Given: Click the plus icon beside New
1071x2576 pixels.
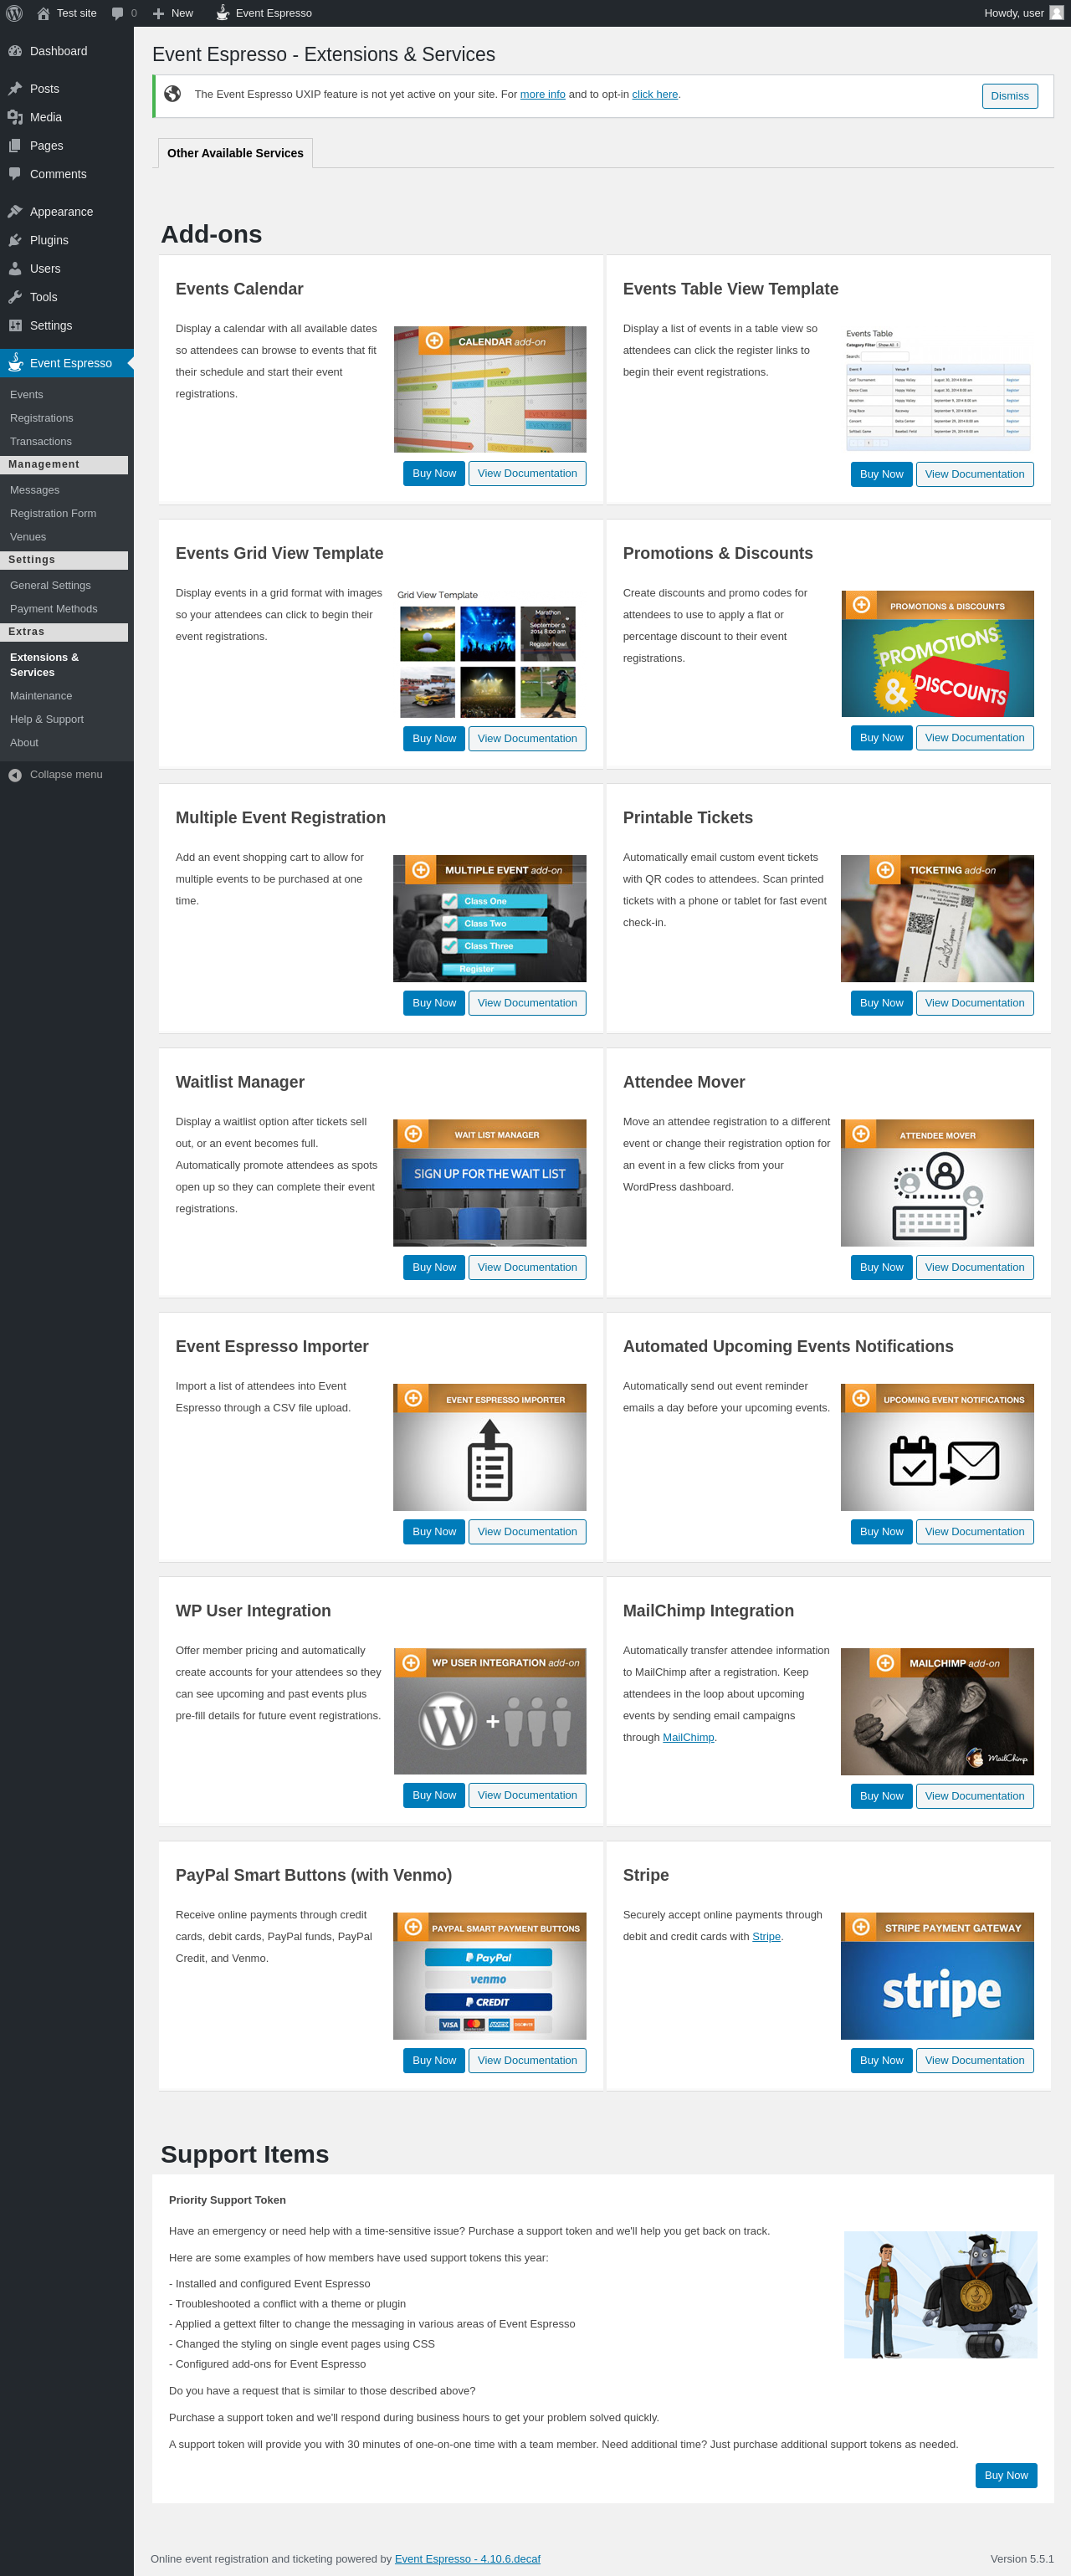Looking at the screenshot, I should 158,13.
